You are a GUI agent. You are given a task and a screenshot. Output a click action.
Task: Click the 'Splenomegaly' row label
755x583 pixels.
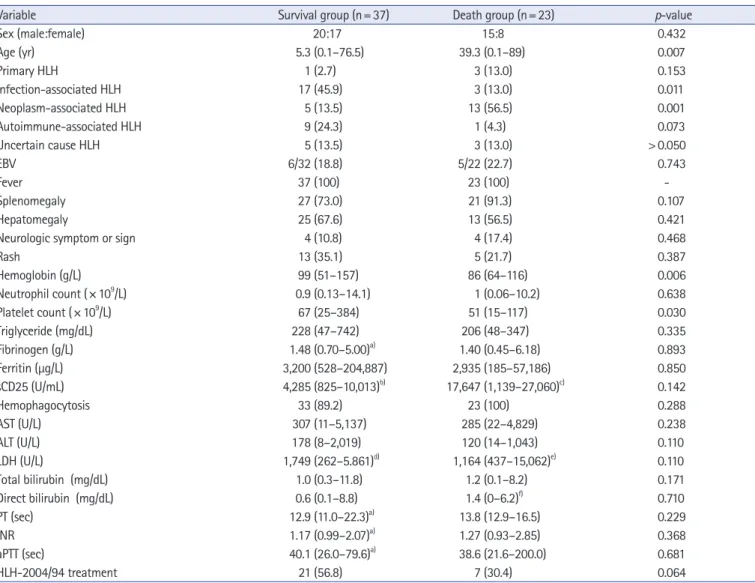point(32,201)
